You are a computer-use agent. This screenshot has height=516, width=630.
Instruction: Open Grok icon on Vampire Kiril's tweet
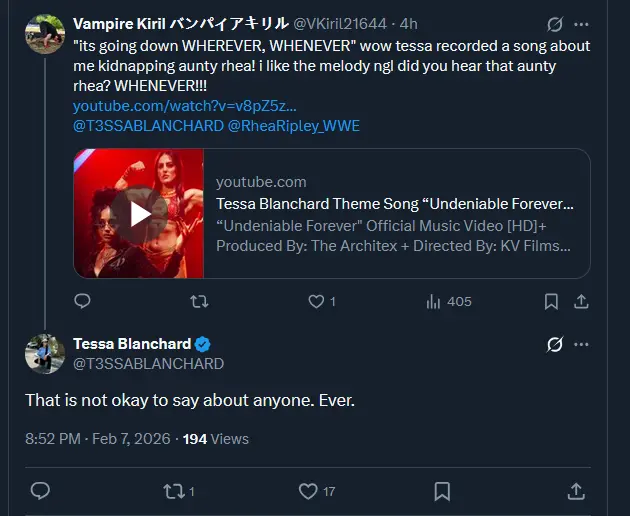click(x=555, y=24)
